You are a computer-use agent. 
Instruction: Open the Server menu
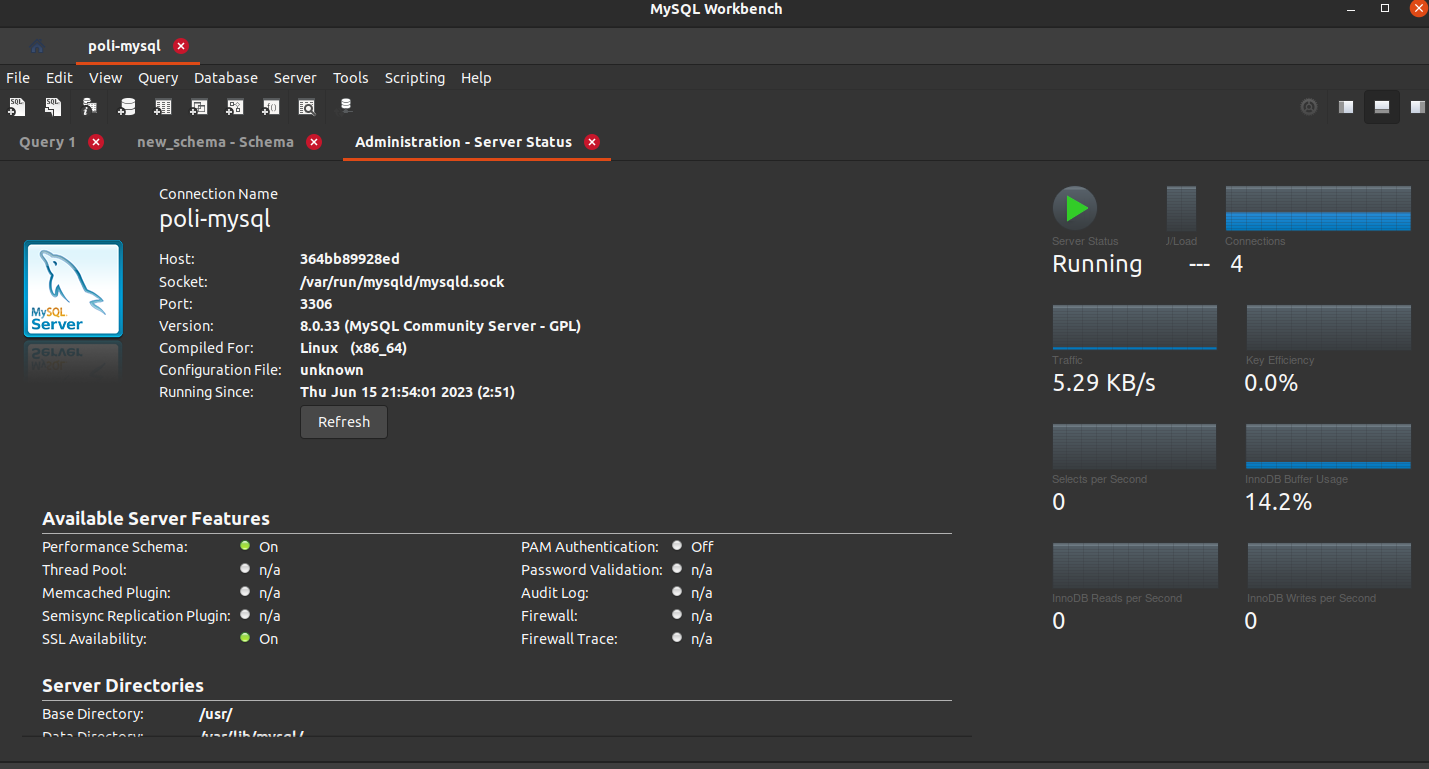(x=295, y=78)
